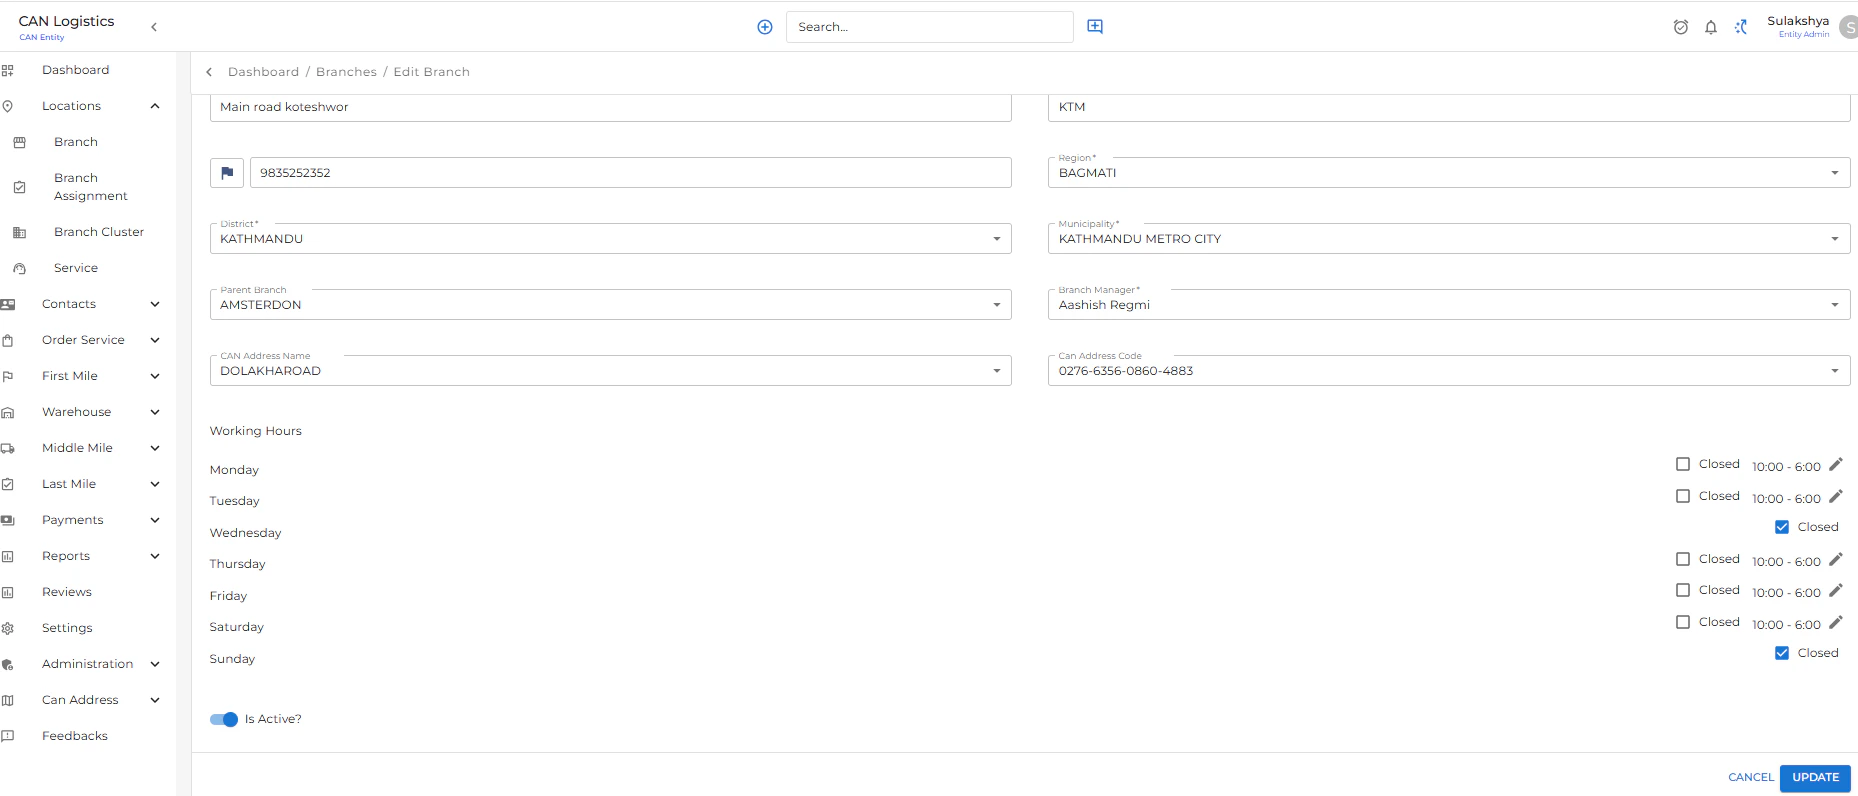Click the Service headset icon in sidebar
Image resolution: width=1858 pixels, height=796 pixels.
[19, 268]
